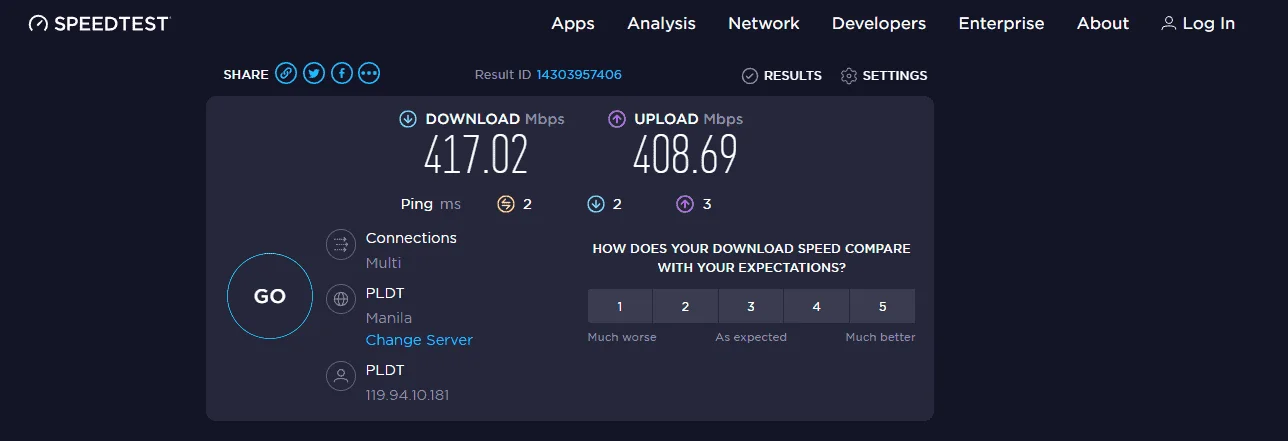Click the PLDT ISP name above IP address
The width and height of the screenshot is (1288, 441).
(x=385, y=370)
